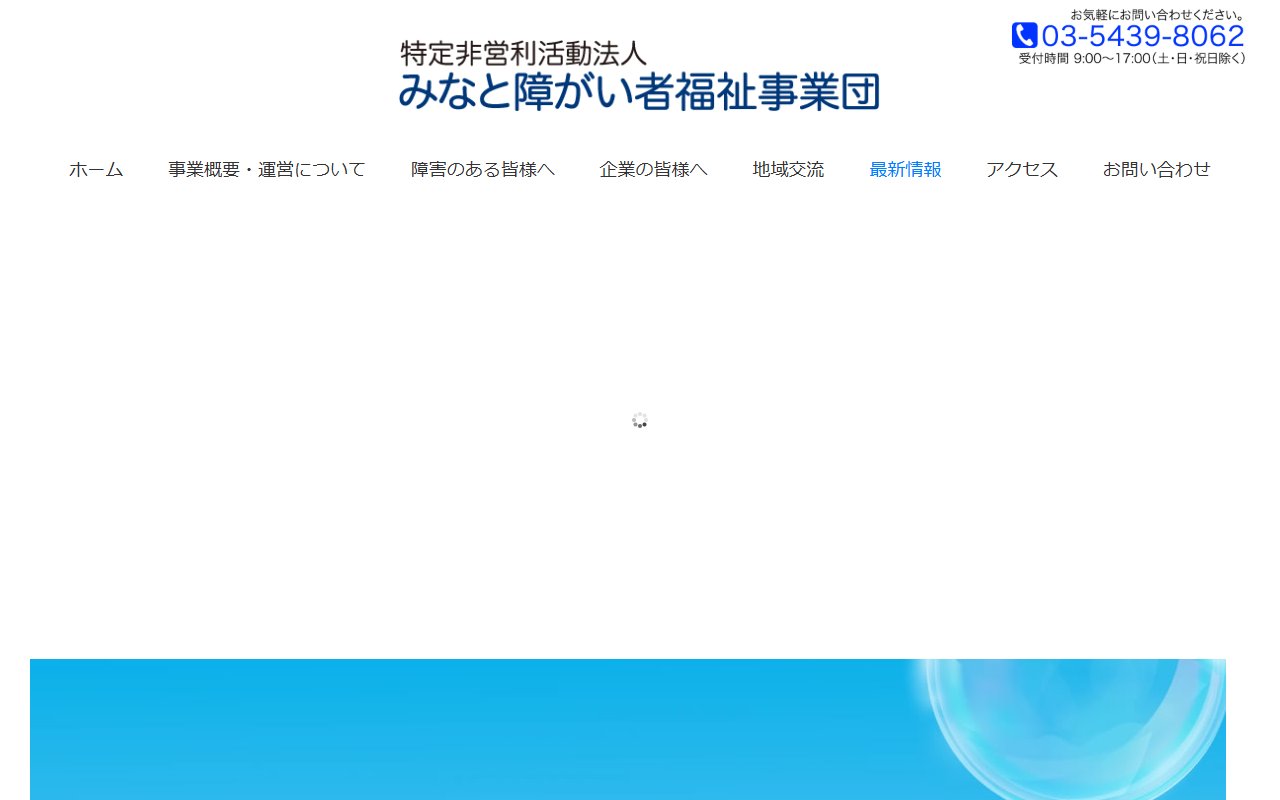The height and width of the screenshot is (800, 1280).
Task: Select the 最新情報 menu item
Action: click(x=906, y=170)
